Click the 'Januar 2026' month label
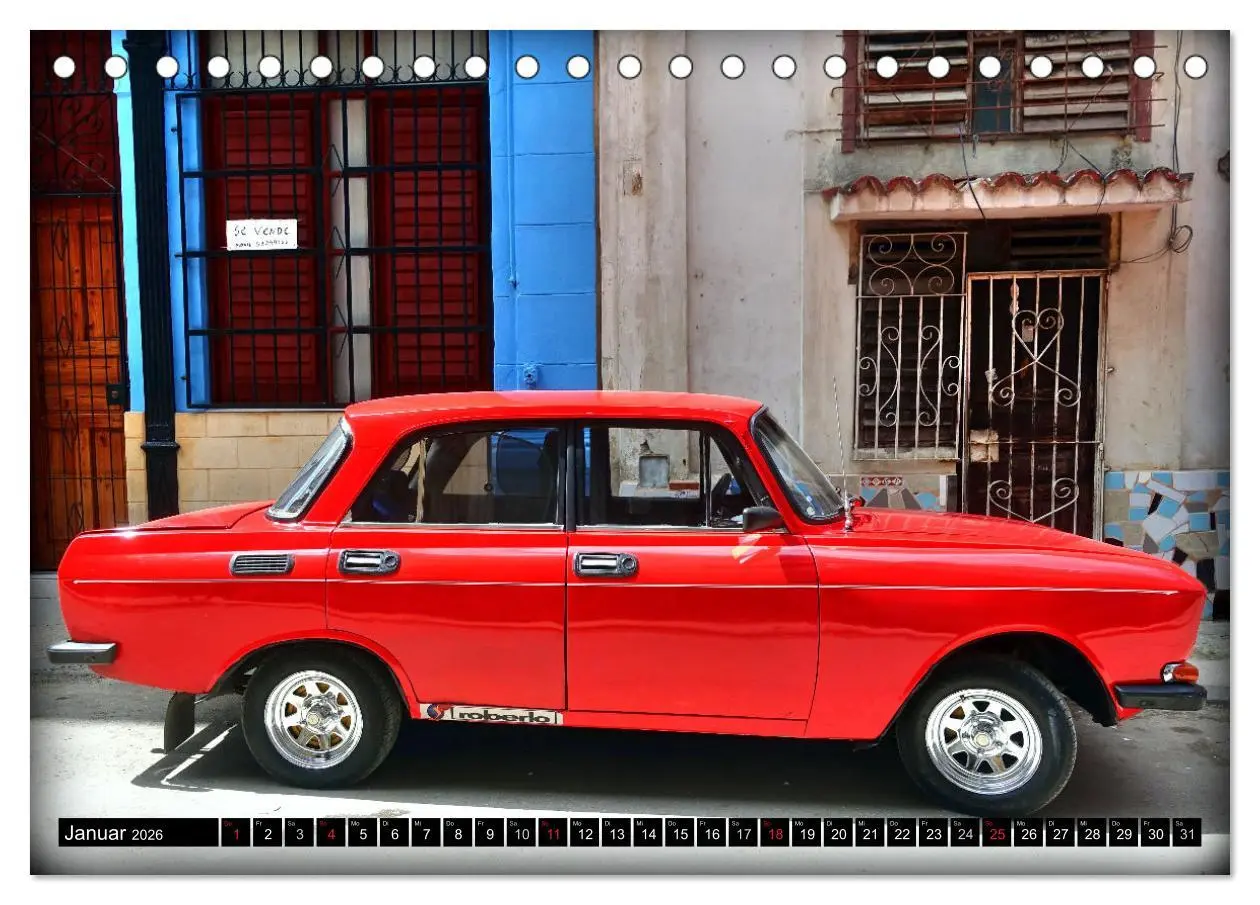Image resolution: width=1260 pixels, height=905 pixels. [x=113, y=833]
